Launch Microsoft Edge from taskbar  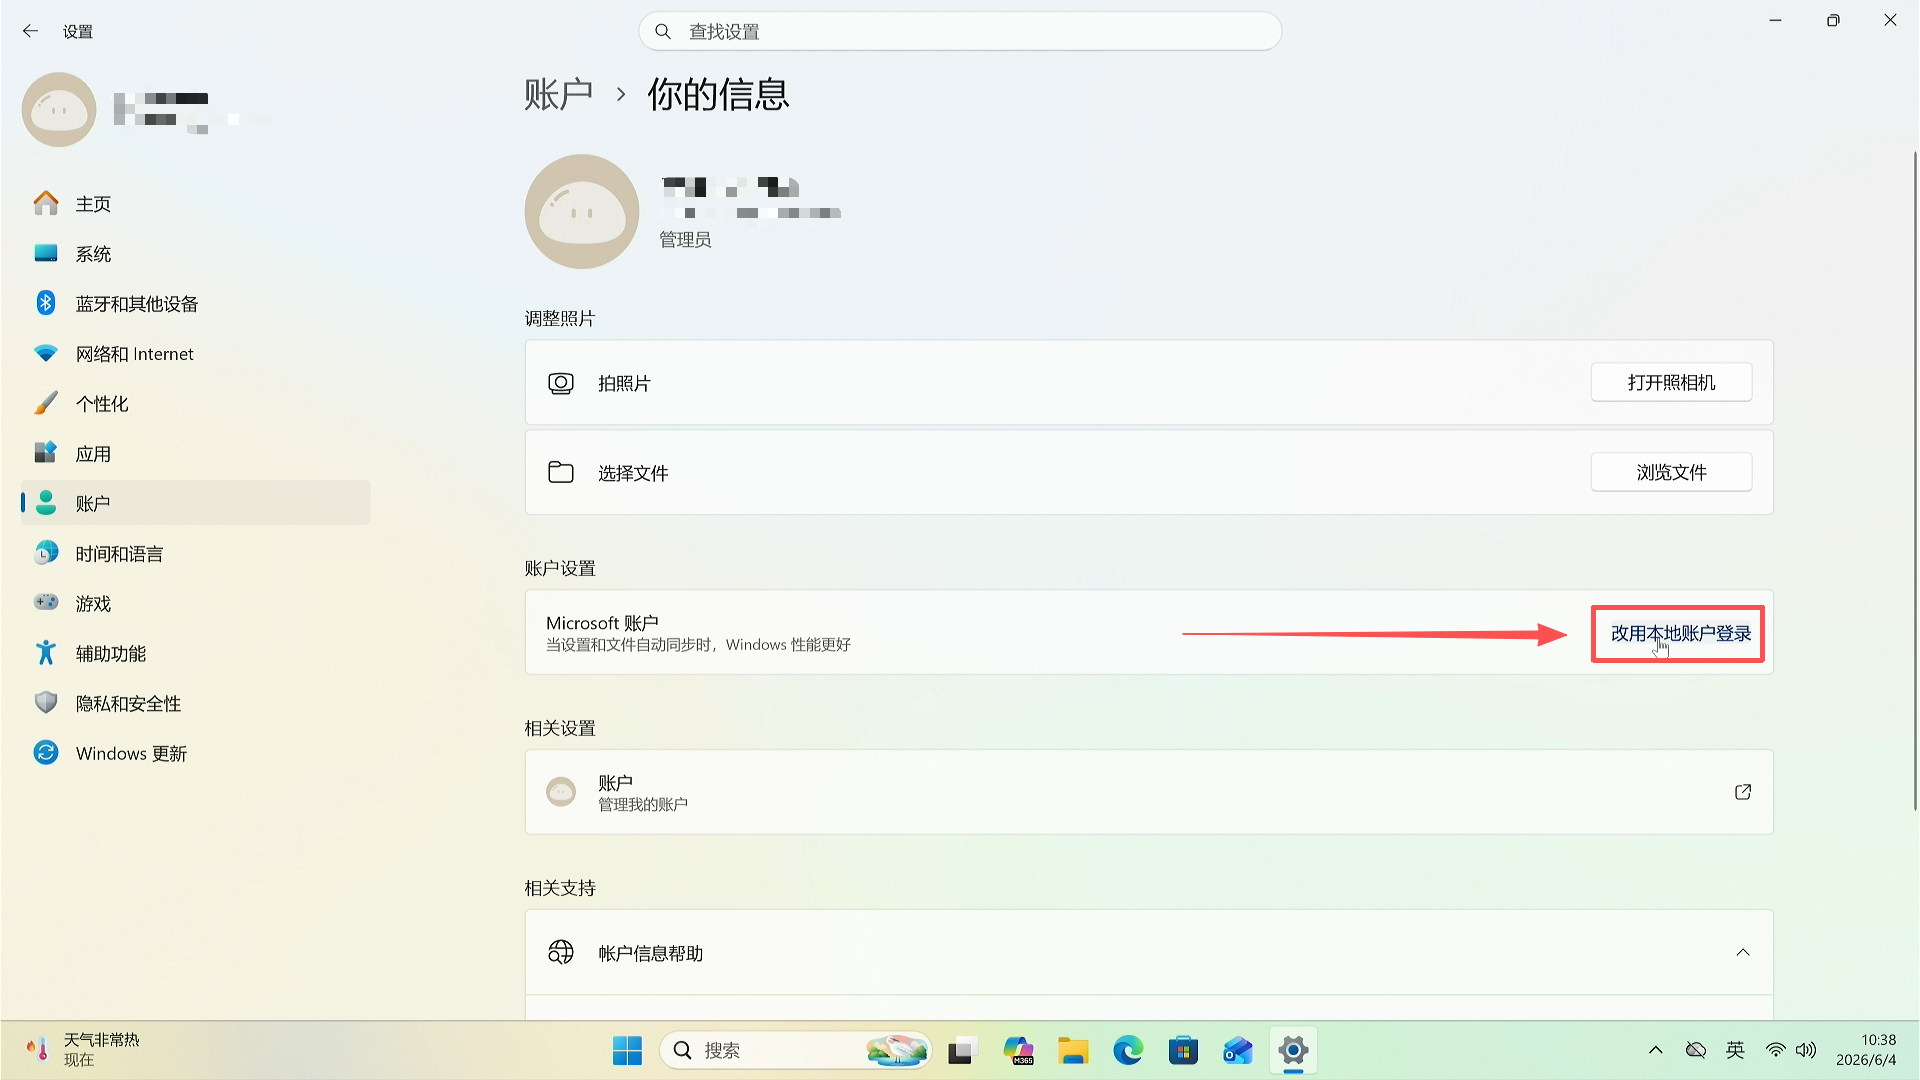click(1128, 1050)
